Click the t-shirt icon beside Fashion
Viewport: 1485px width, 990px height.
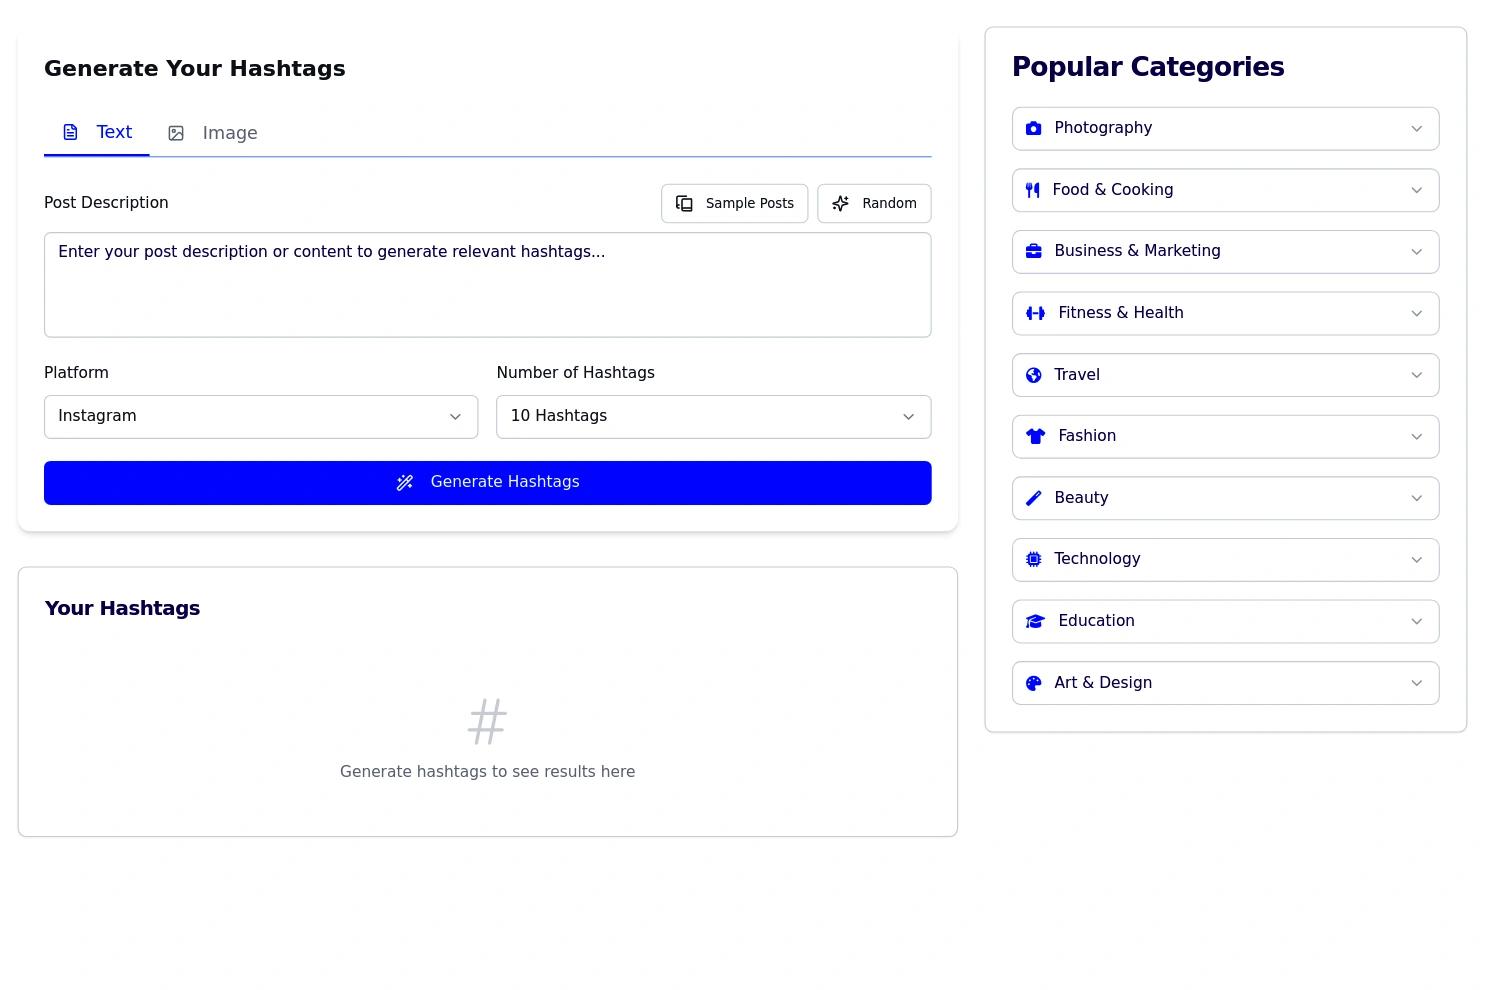click(1035, 436)
